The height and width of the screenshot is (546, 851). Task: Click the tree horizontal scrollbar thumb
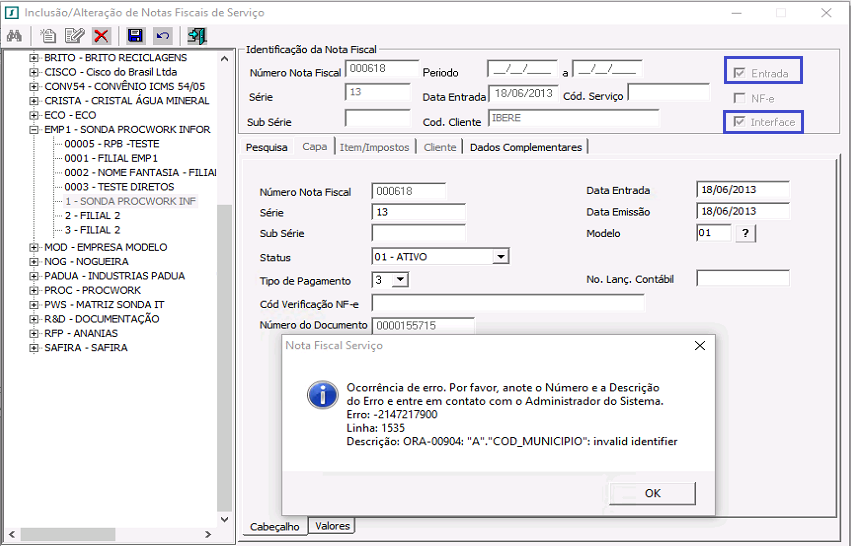click(68, 534)
